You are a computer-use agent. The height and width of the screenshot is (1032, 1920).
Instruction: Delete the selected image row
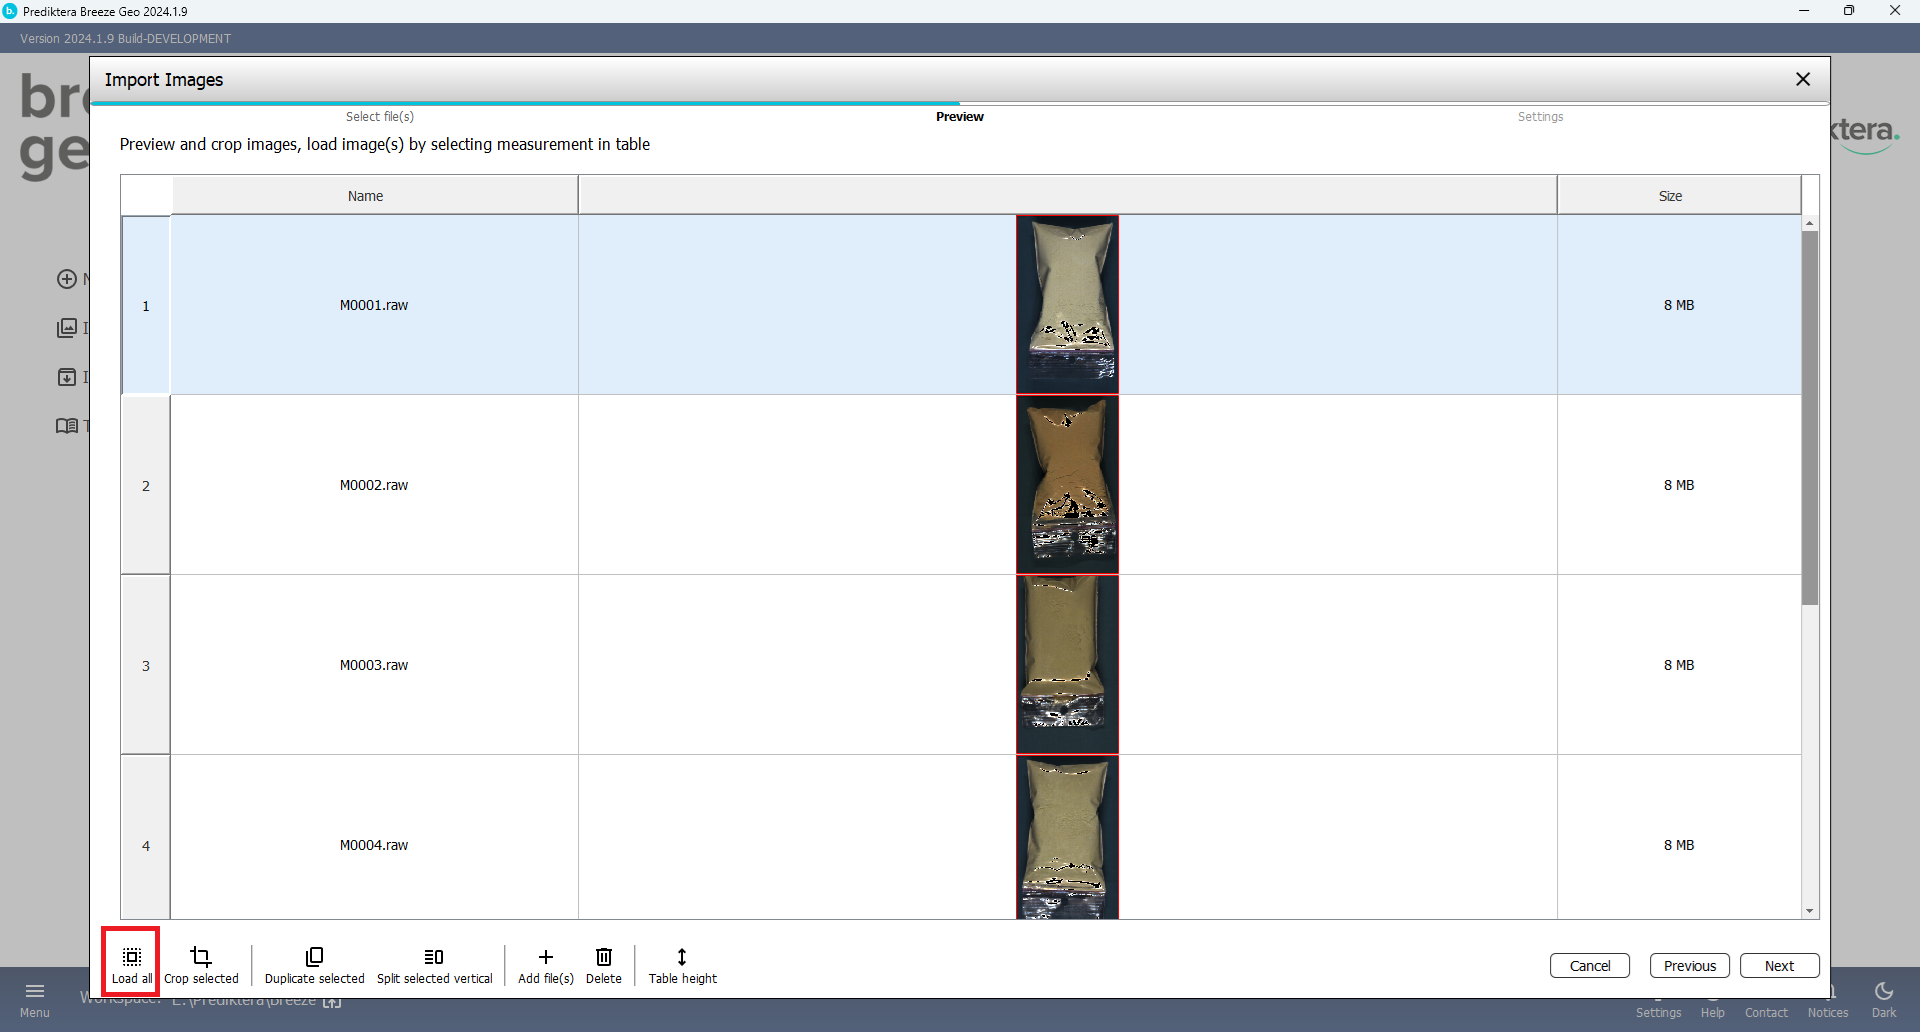click(x=603, y=964)
